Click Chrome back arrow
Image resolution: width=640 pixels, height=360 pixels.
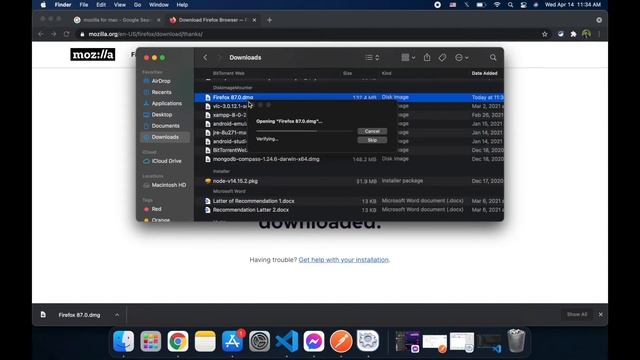click(x=41, y=34)
